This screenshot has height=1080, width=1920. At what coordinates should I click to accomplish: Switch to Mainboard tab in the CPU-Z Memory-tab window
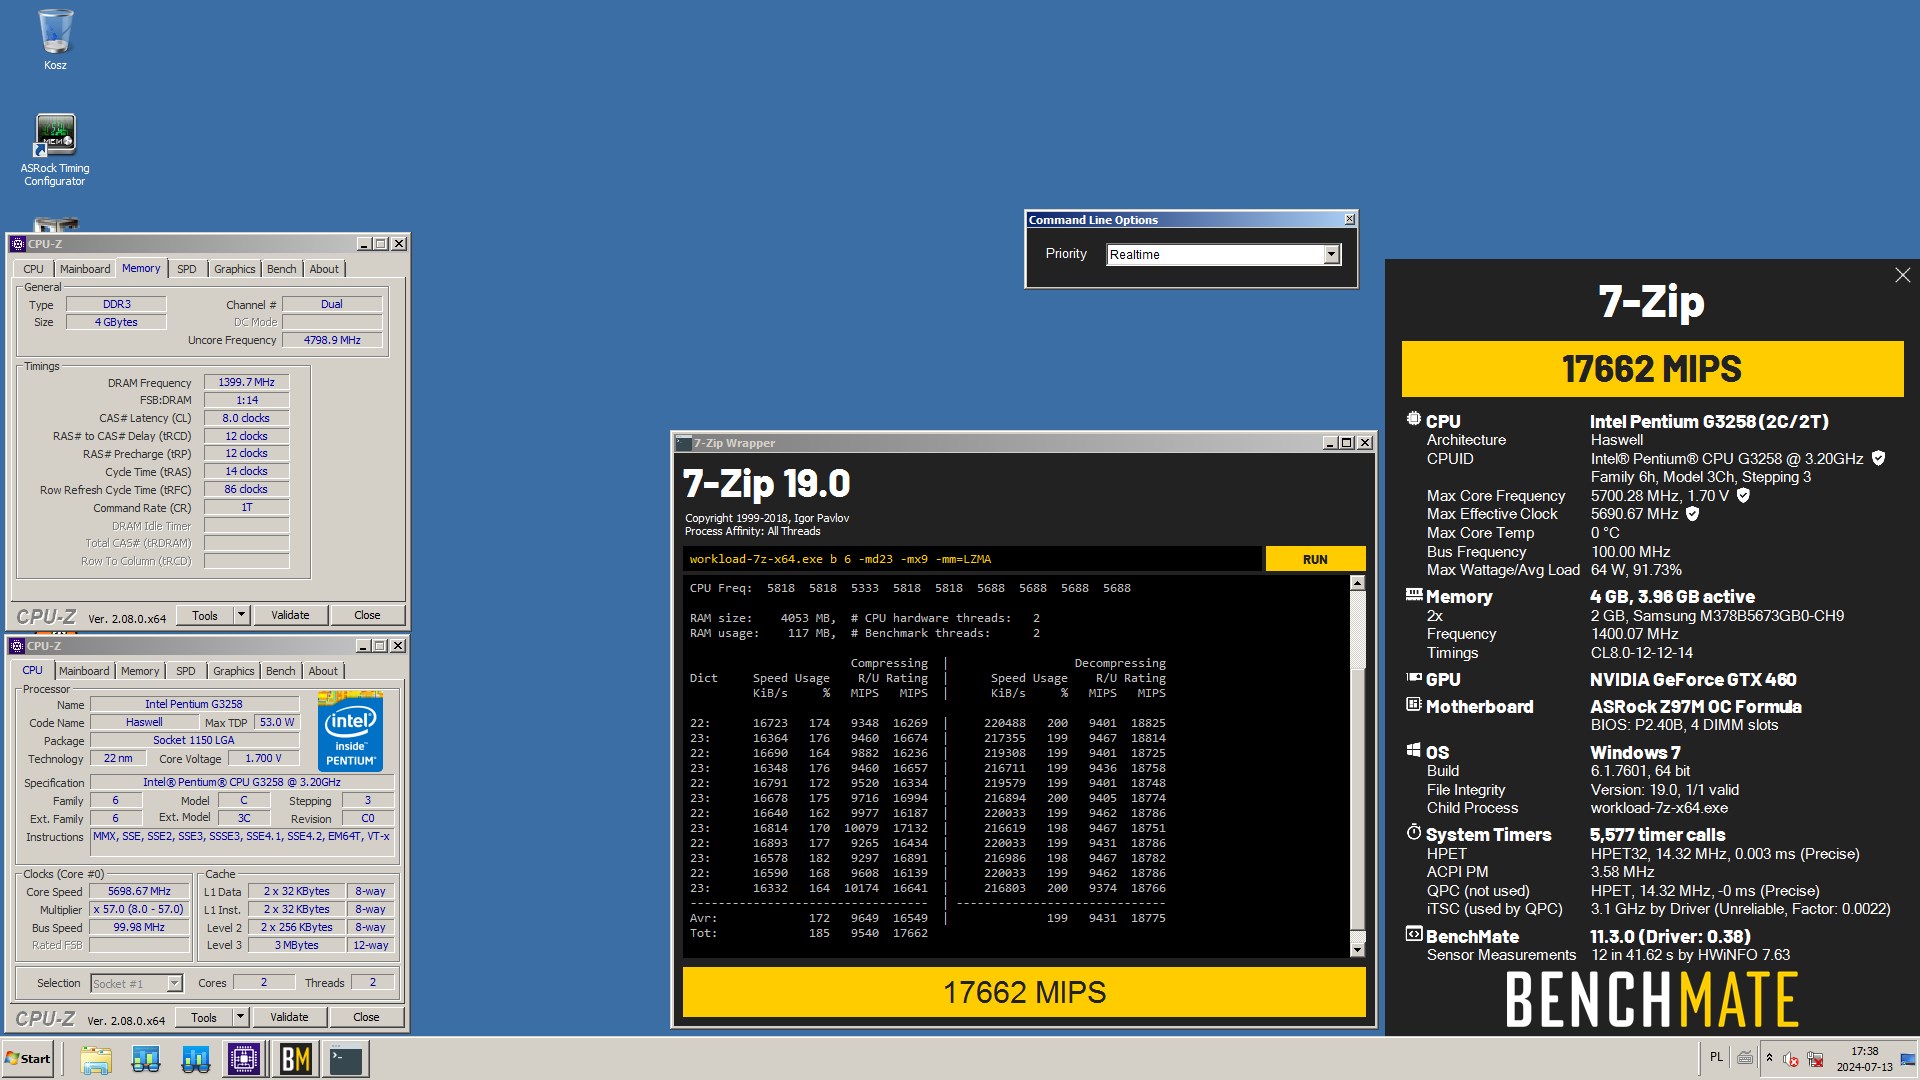point(85,269)
